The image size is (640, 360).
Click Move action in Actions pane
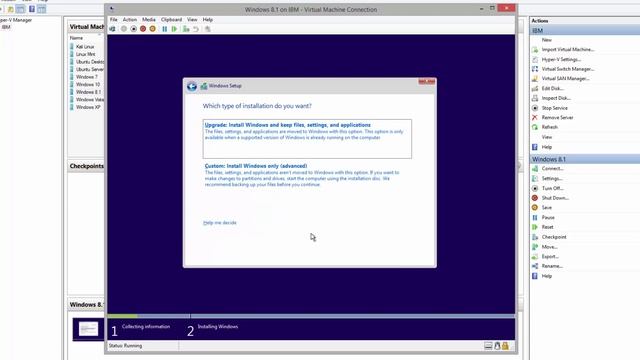click(549, 247)
